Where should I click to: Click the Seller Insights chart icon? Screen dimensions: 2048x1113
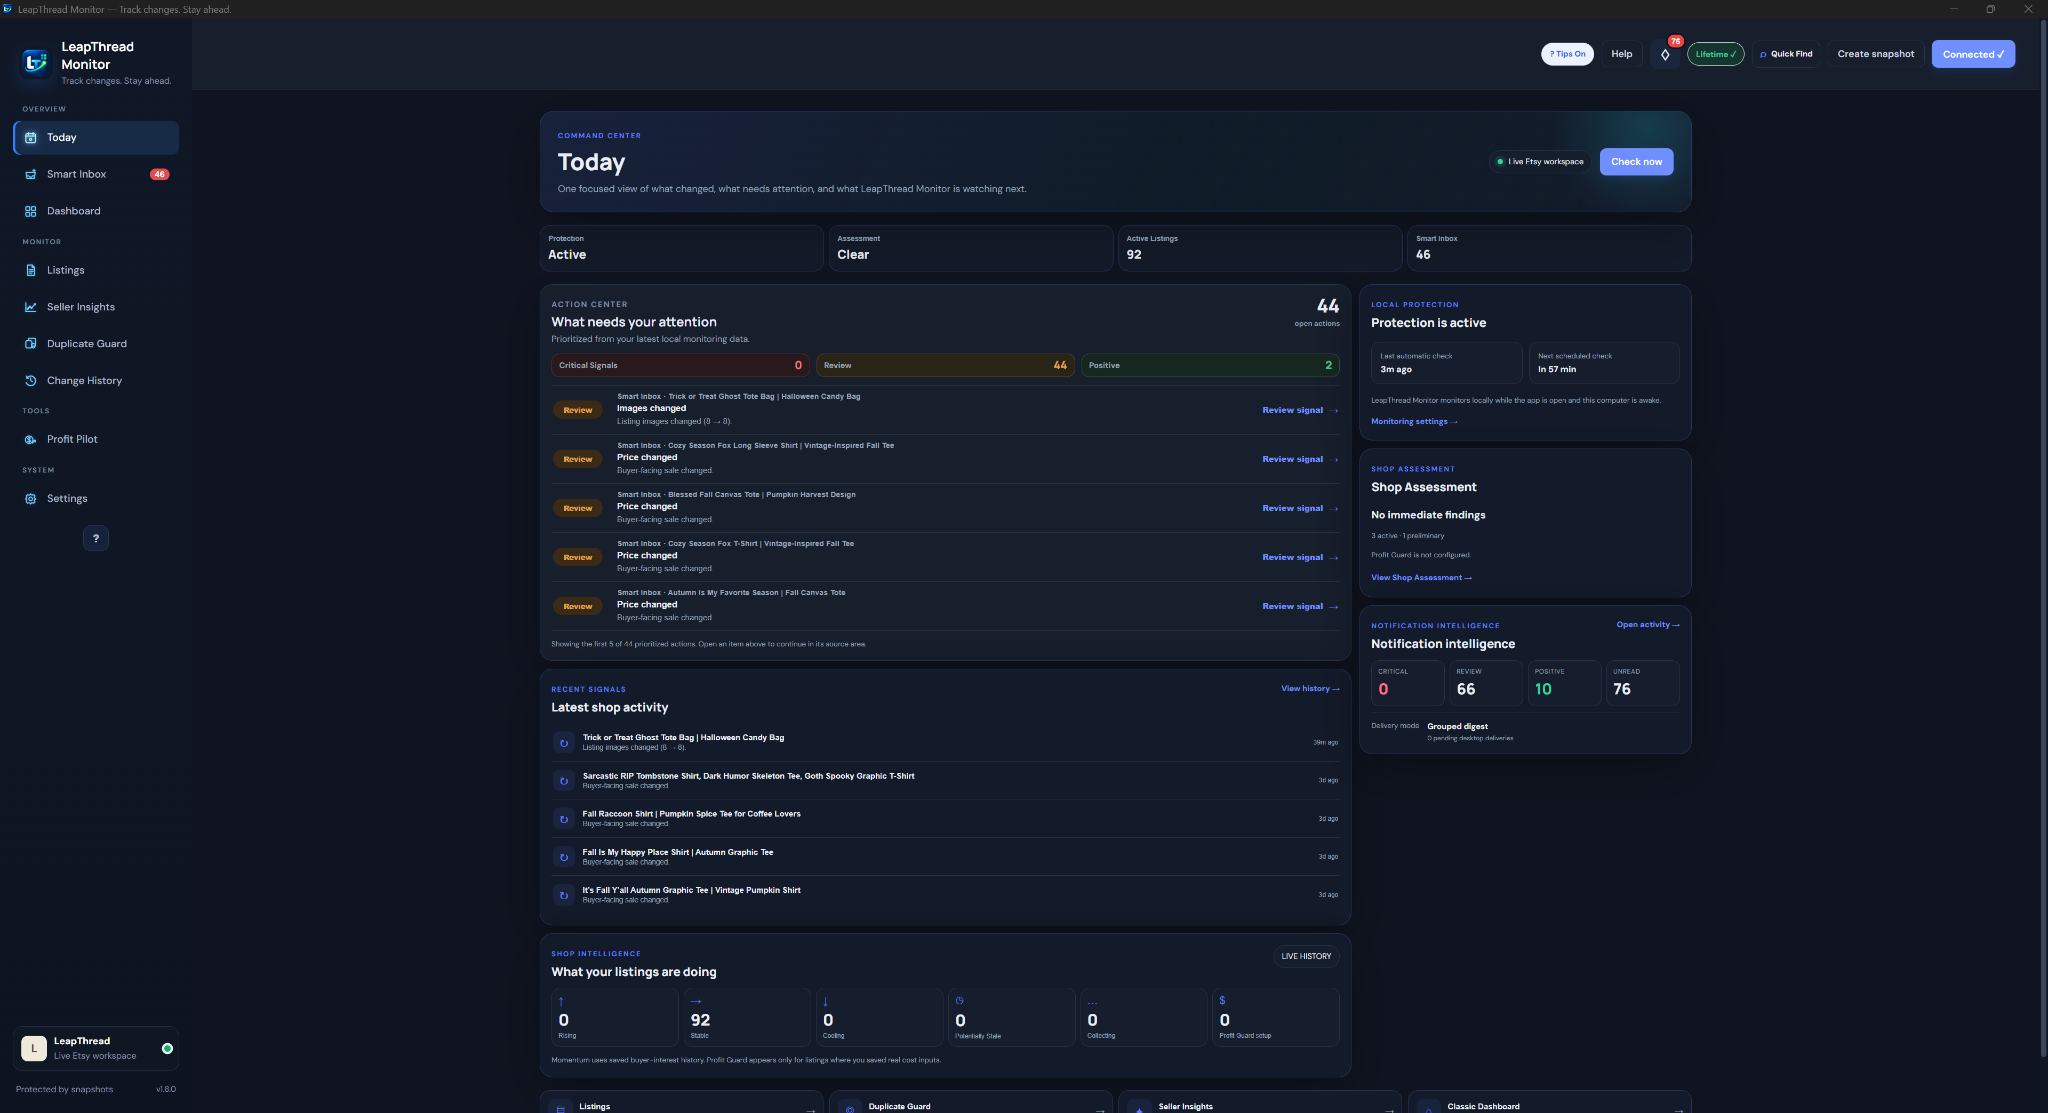point(30,307)
